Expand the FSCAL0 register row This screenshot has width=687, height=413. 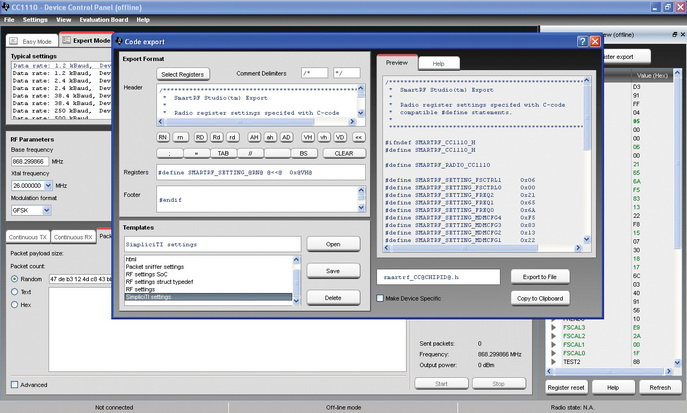click(x=554, y=353)
